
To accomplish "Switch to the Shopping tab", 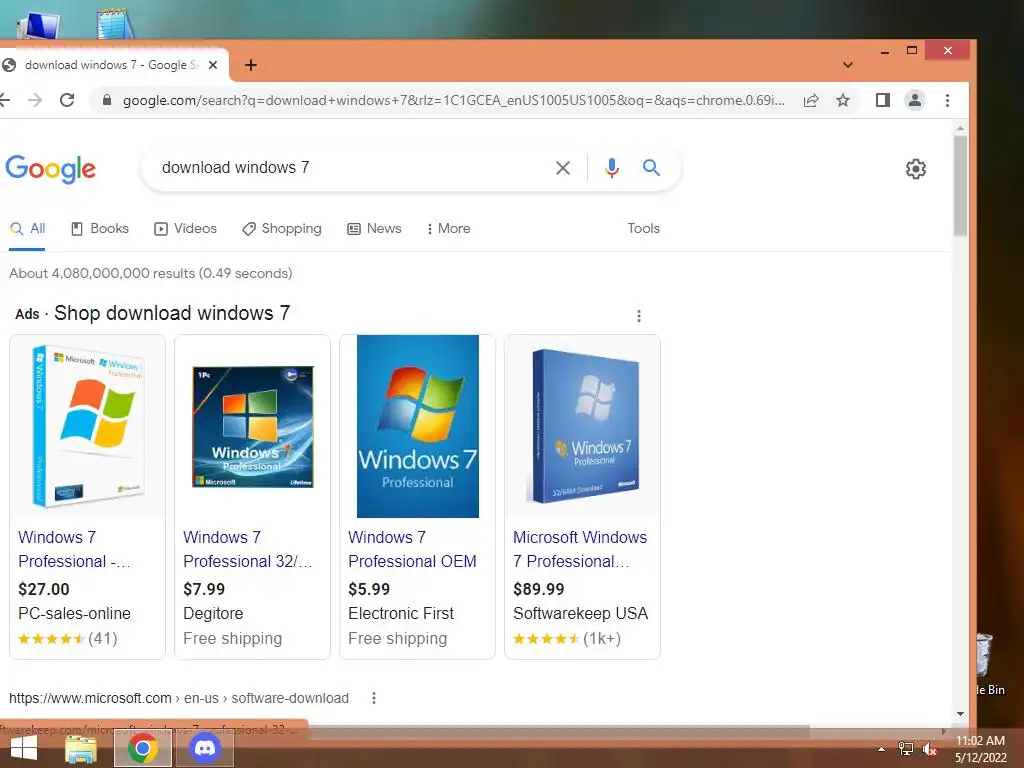I will [281, 229].
